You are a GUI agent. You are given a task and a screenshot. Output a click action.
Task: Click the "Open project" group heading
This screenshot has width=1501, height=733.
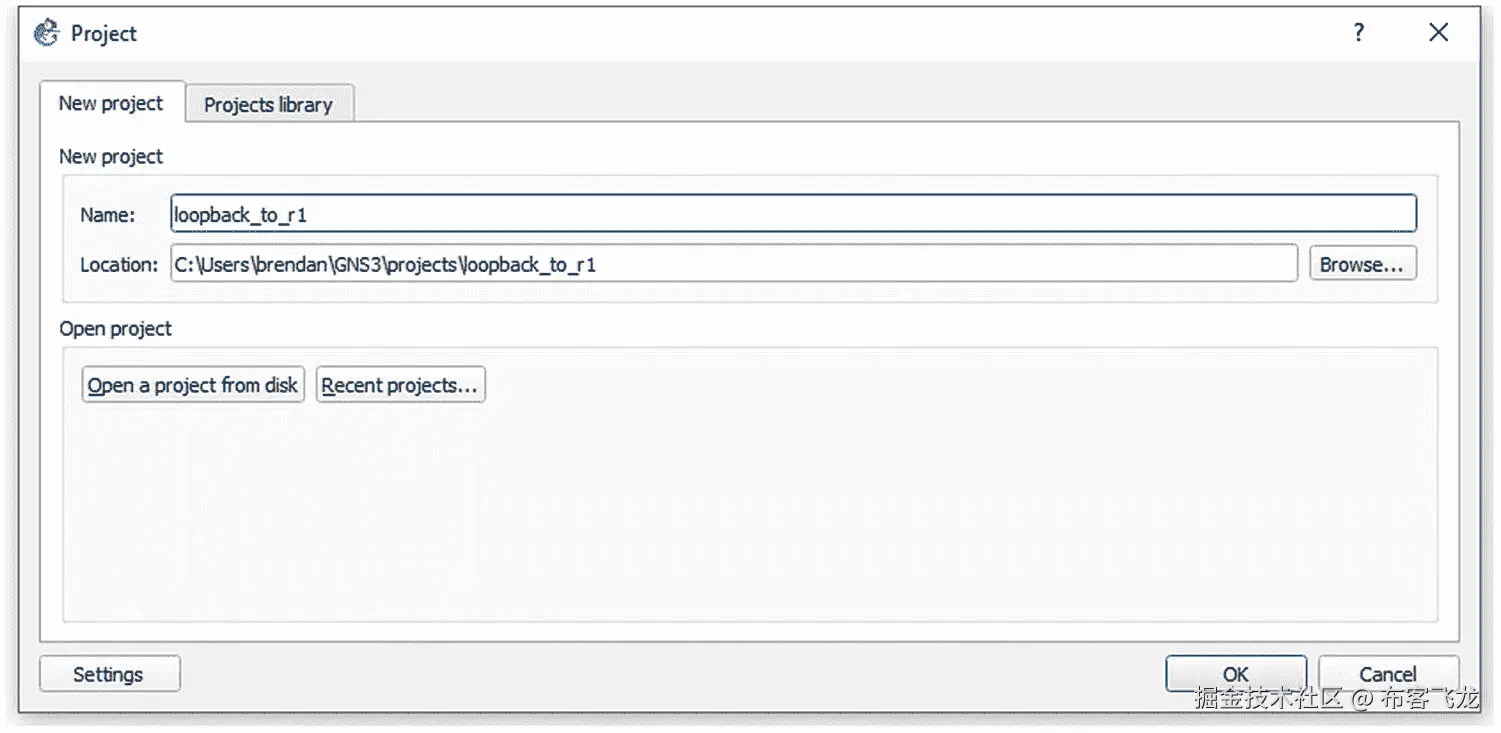pos(116,329)
